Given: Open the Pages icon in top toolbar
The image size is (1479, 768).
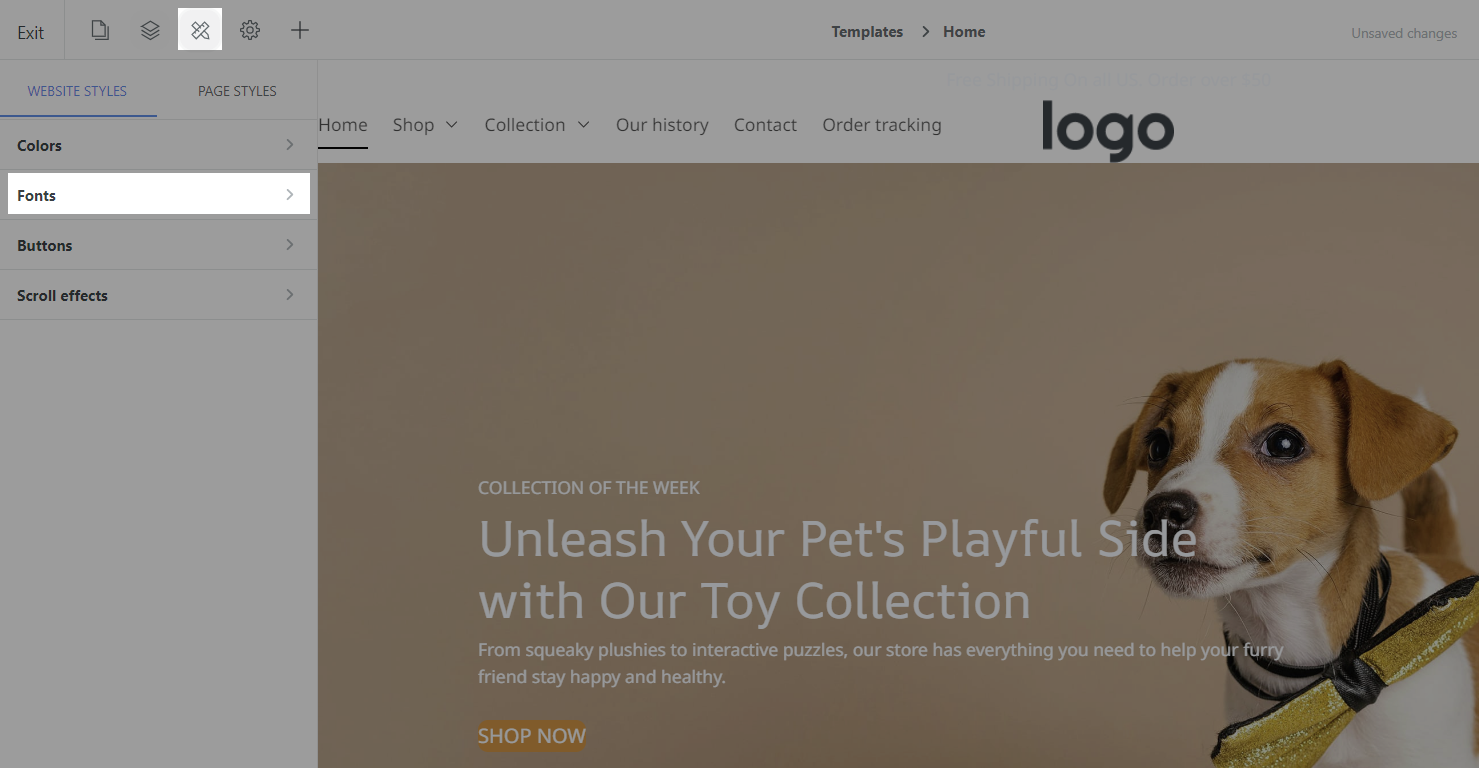Looking at the screenshot, I should (x=100, y=30).
